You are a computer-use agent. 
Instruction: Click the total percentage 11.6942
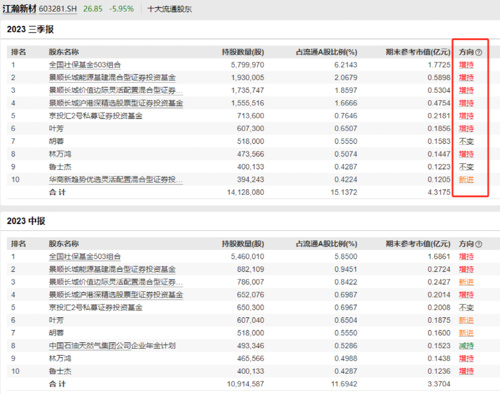coord(344,384)
